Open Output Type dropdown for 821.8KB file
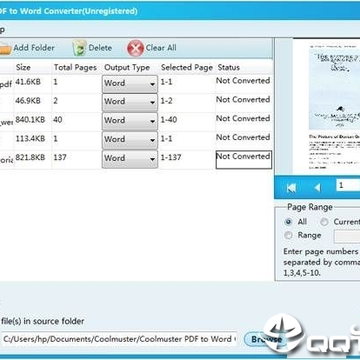The image size is (360, 360). tap(130, 158)
